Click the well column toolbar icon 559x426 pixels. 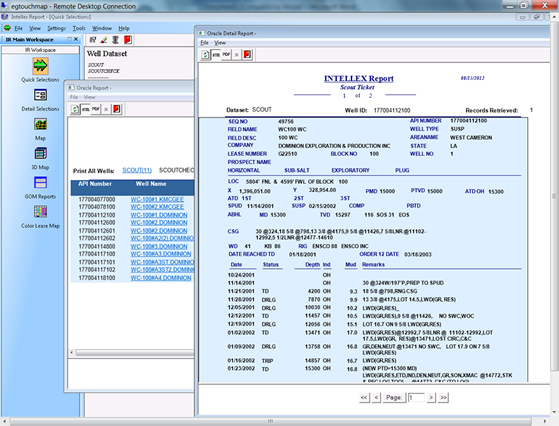click(x=116, y=40)
